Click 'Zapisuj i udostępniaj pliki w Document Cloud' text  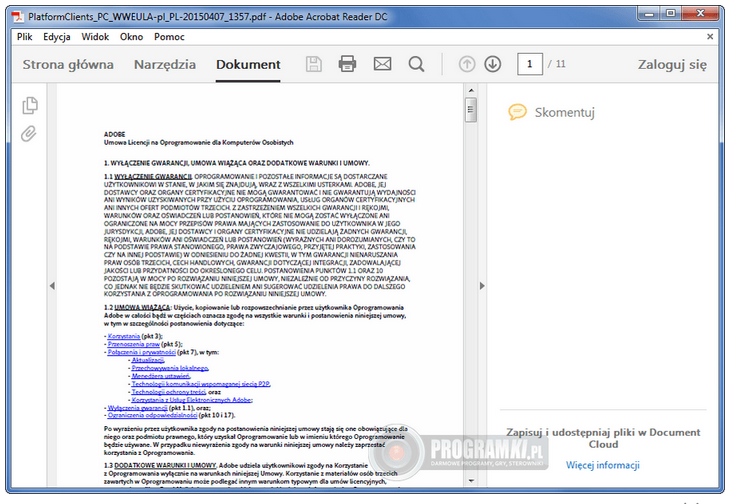(x=603, y=438)
